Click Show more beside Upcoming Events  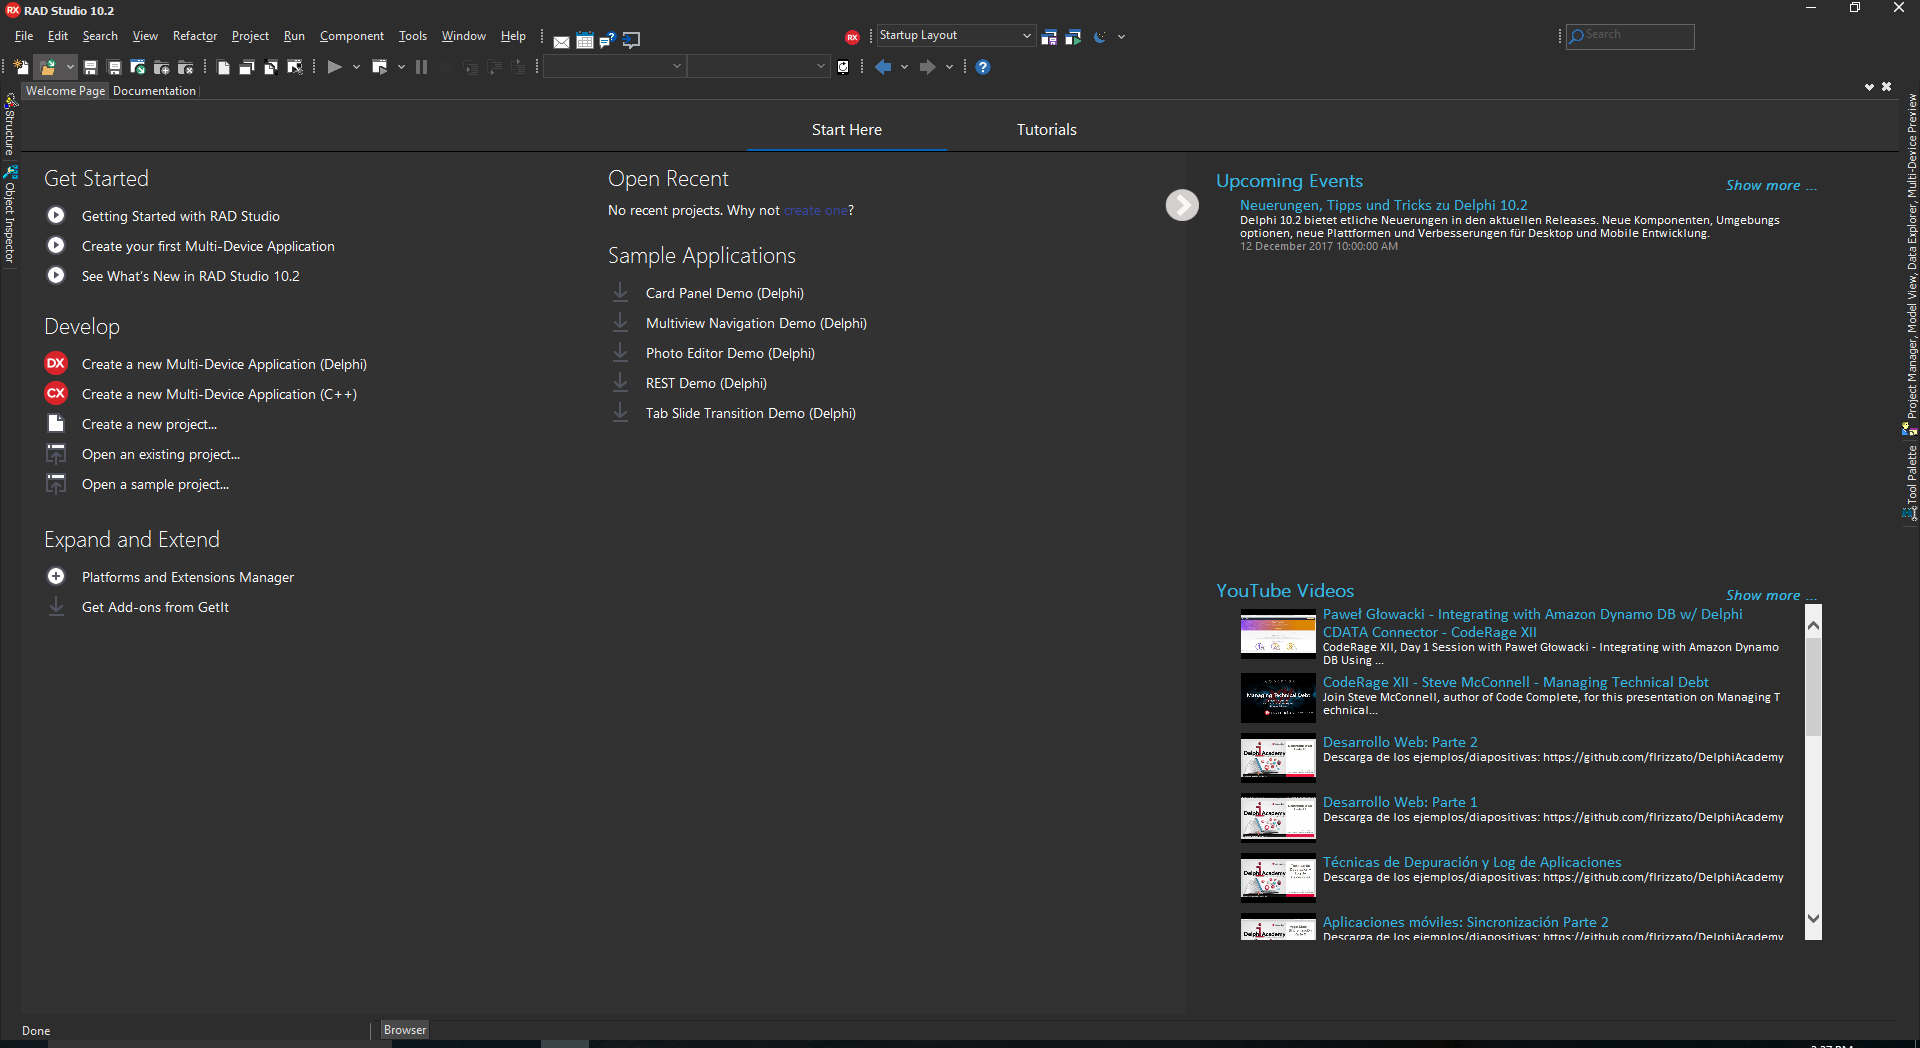[x=1771, y=185]
